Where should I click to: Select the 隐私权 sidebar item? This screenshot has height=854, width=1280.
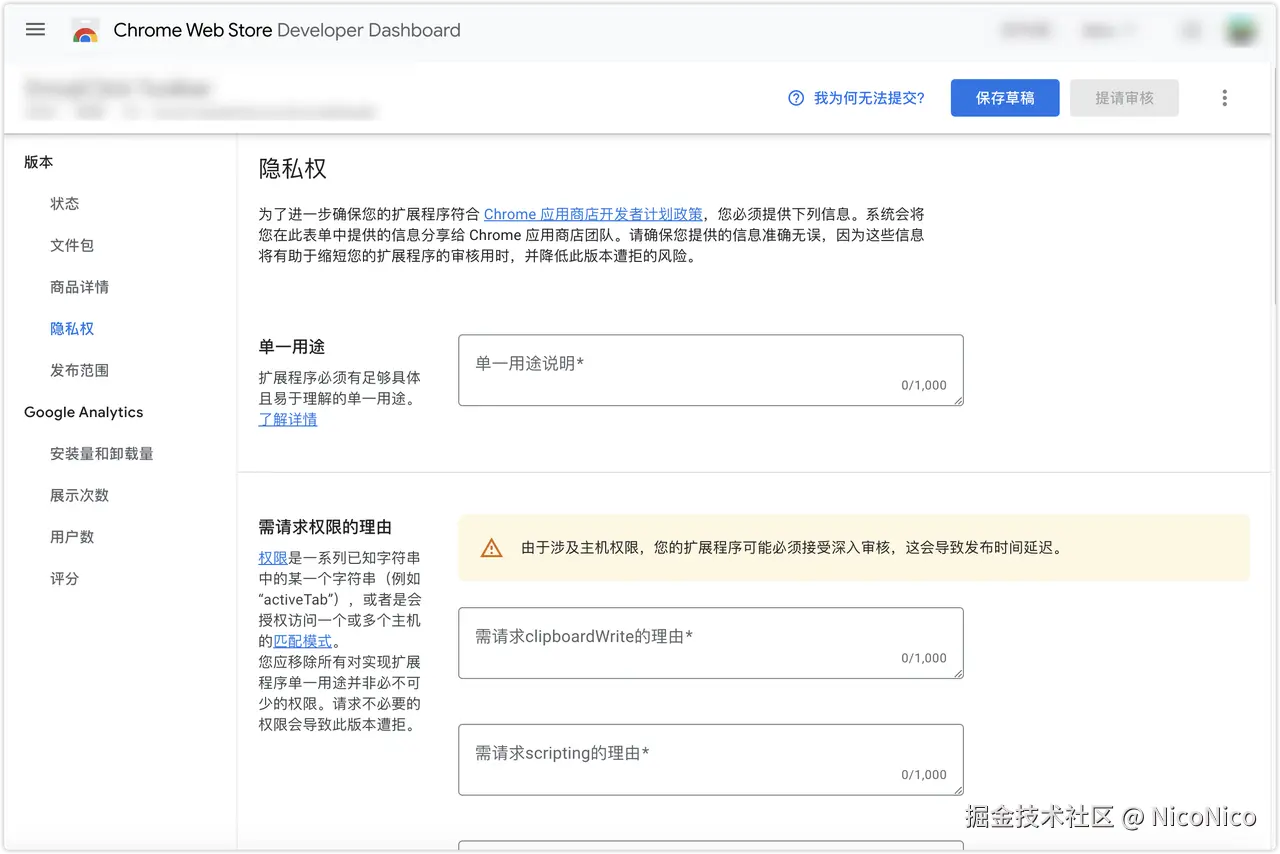[x=72, y=328]
